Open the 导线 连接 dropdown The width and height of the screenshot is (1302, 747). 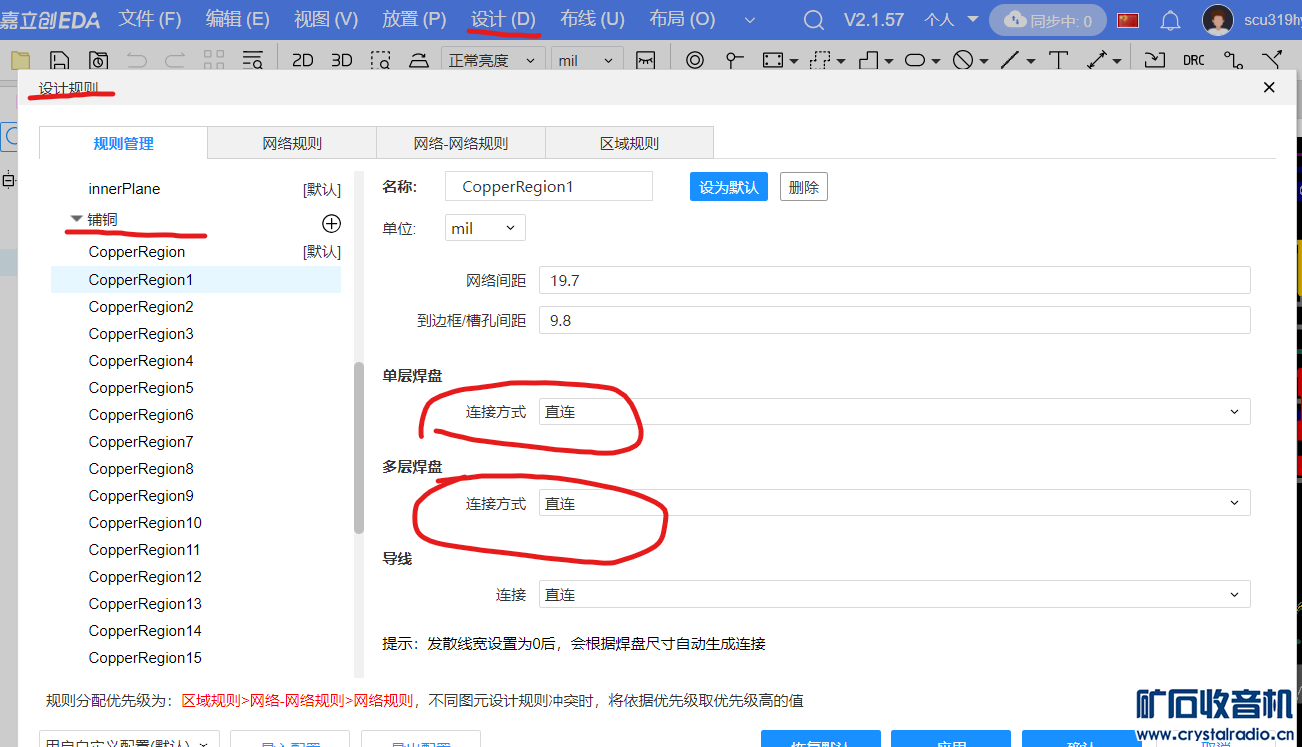coord(894,595)
